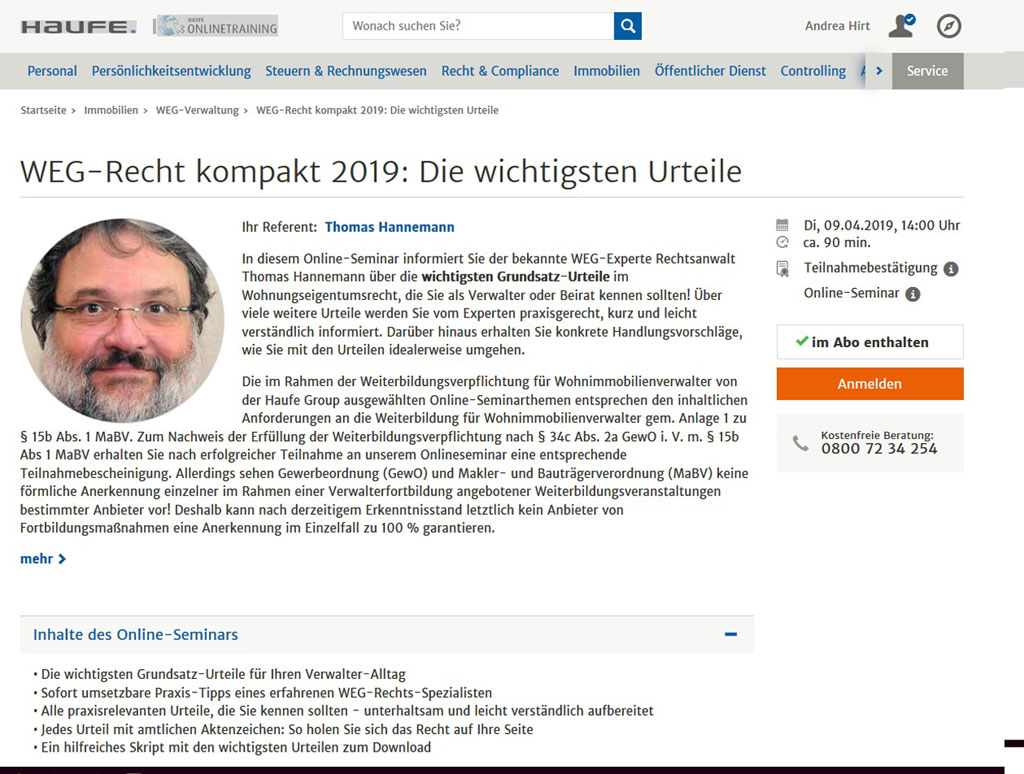Viewport: 1024px width, 774px height.
Task: Click the certificate icon beside Teilnahmebestätigung
Action: click(x=782, y=268)
